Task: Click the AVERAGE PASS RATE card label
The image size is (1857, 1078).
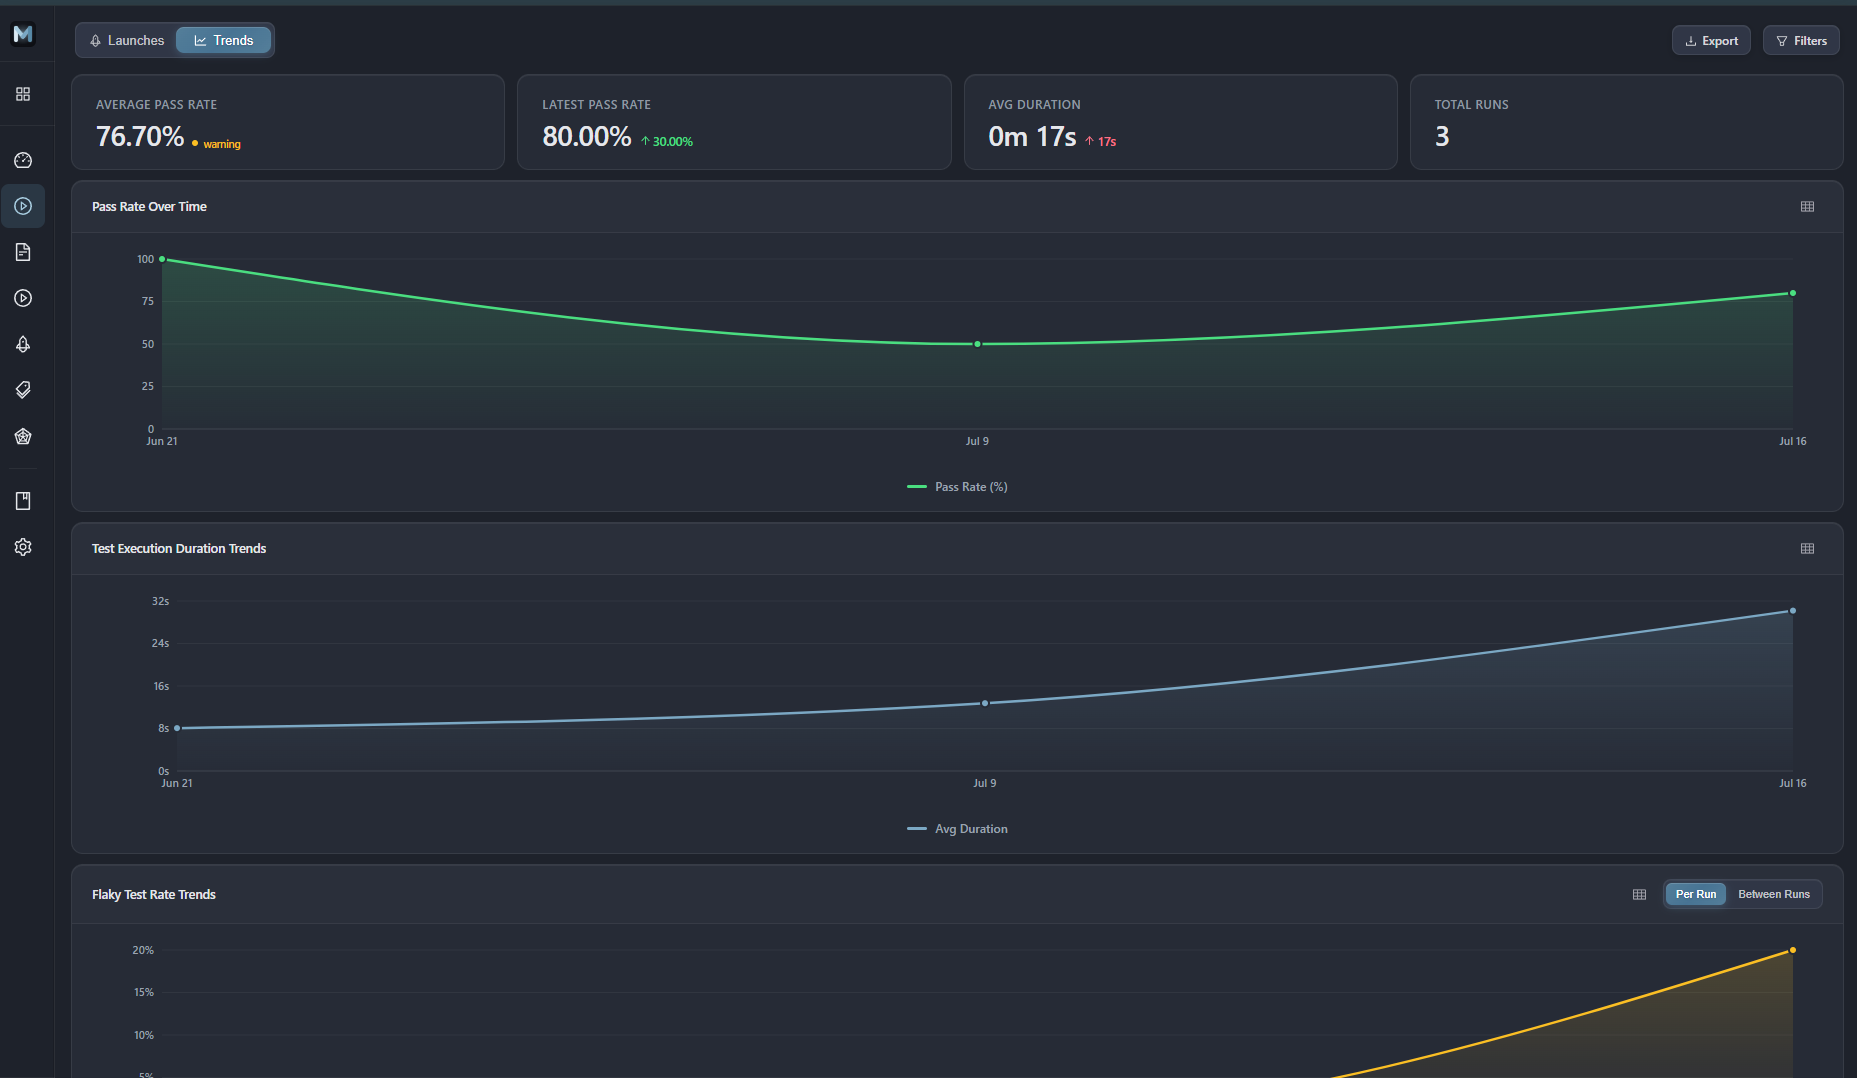Action: click(156, 105)
